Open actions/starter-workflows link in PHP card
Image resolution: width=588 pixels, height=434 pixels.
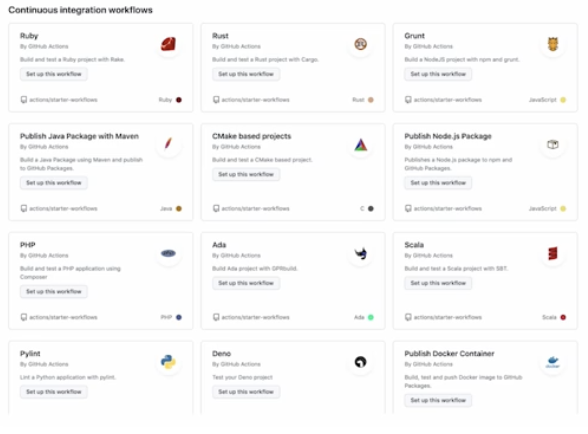click(63, 317)
